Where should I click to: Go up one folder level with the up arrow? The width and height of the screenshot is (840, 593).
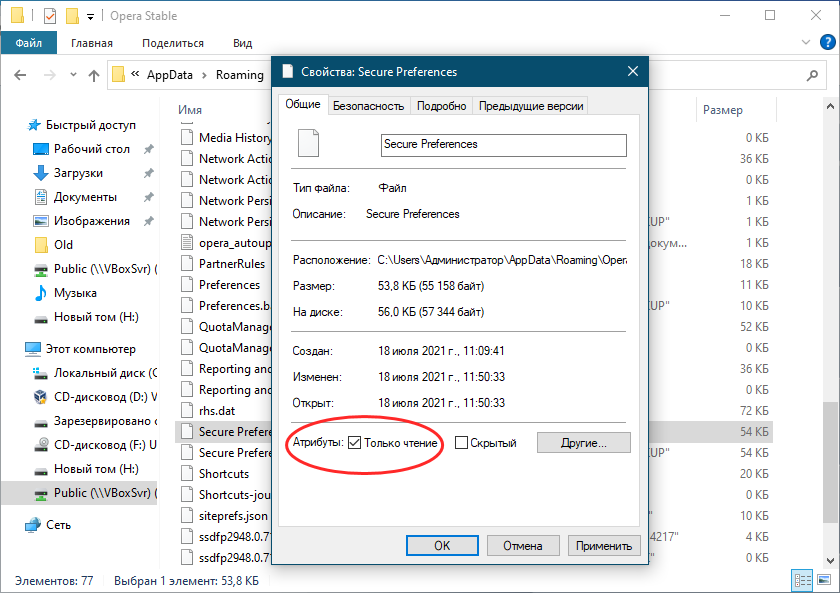pos(94,75)
